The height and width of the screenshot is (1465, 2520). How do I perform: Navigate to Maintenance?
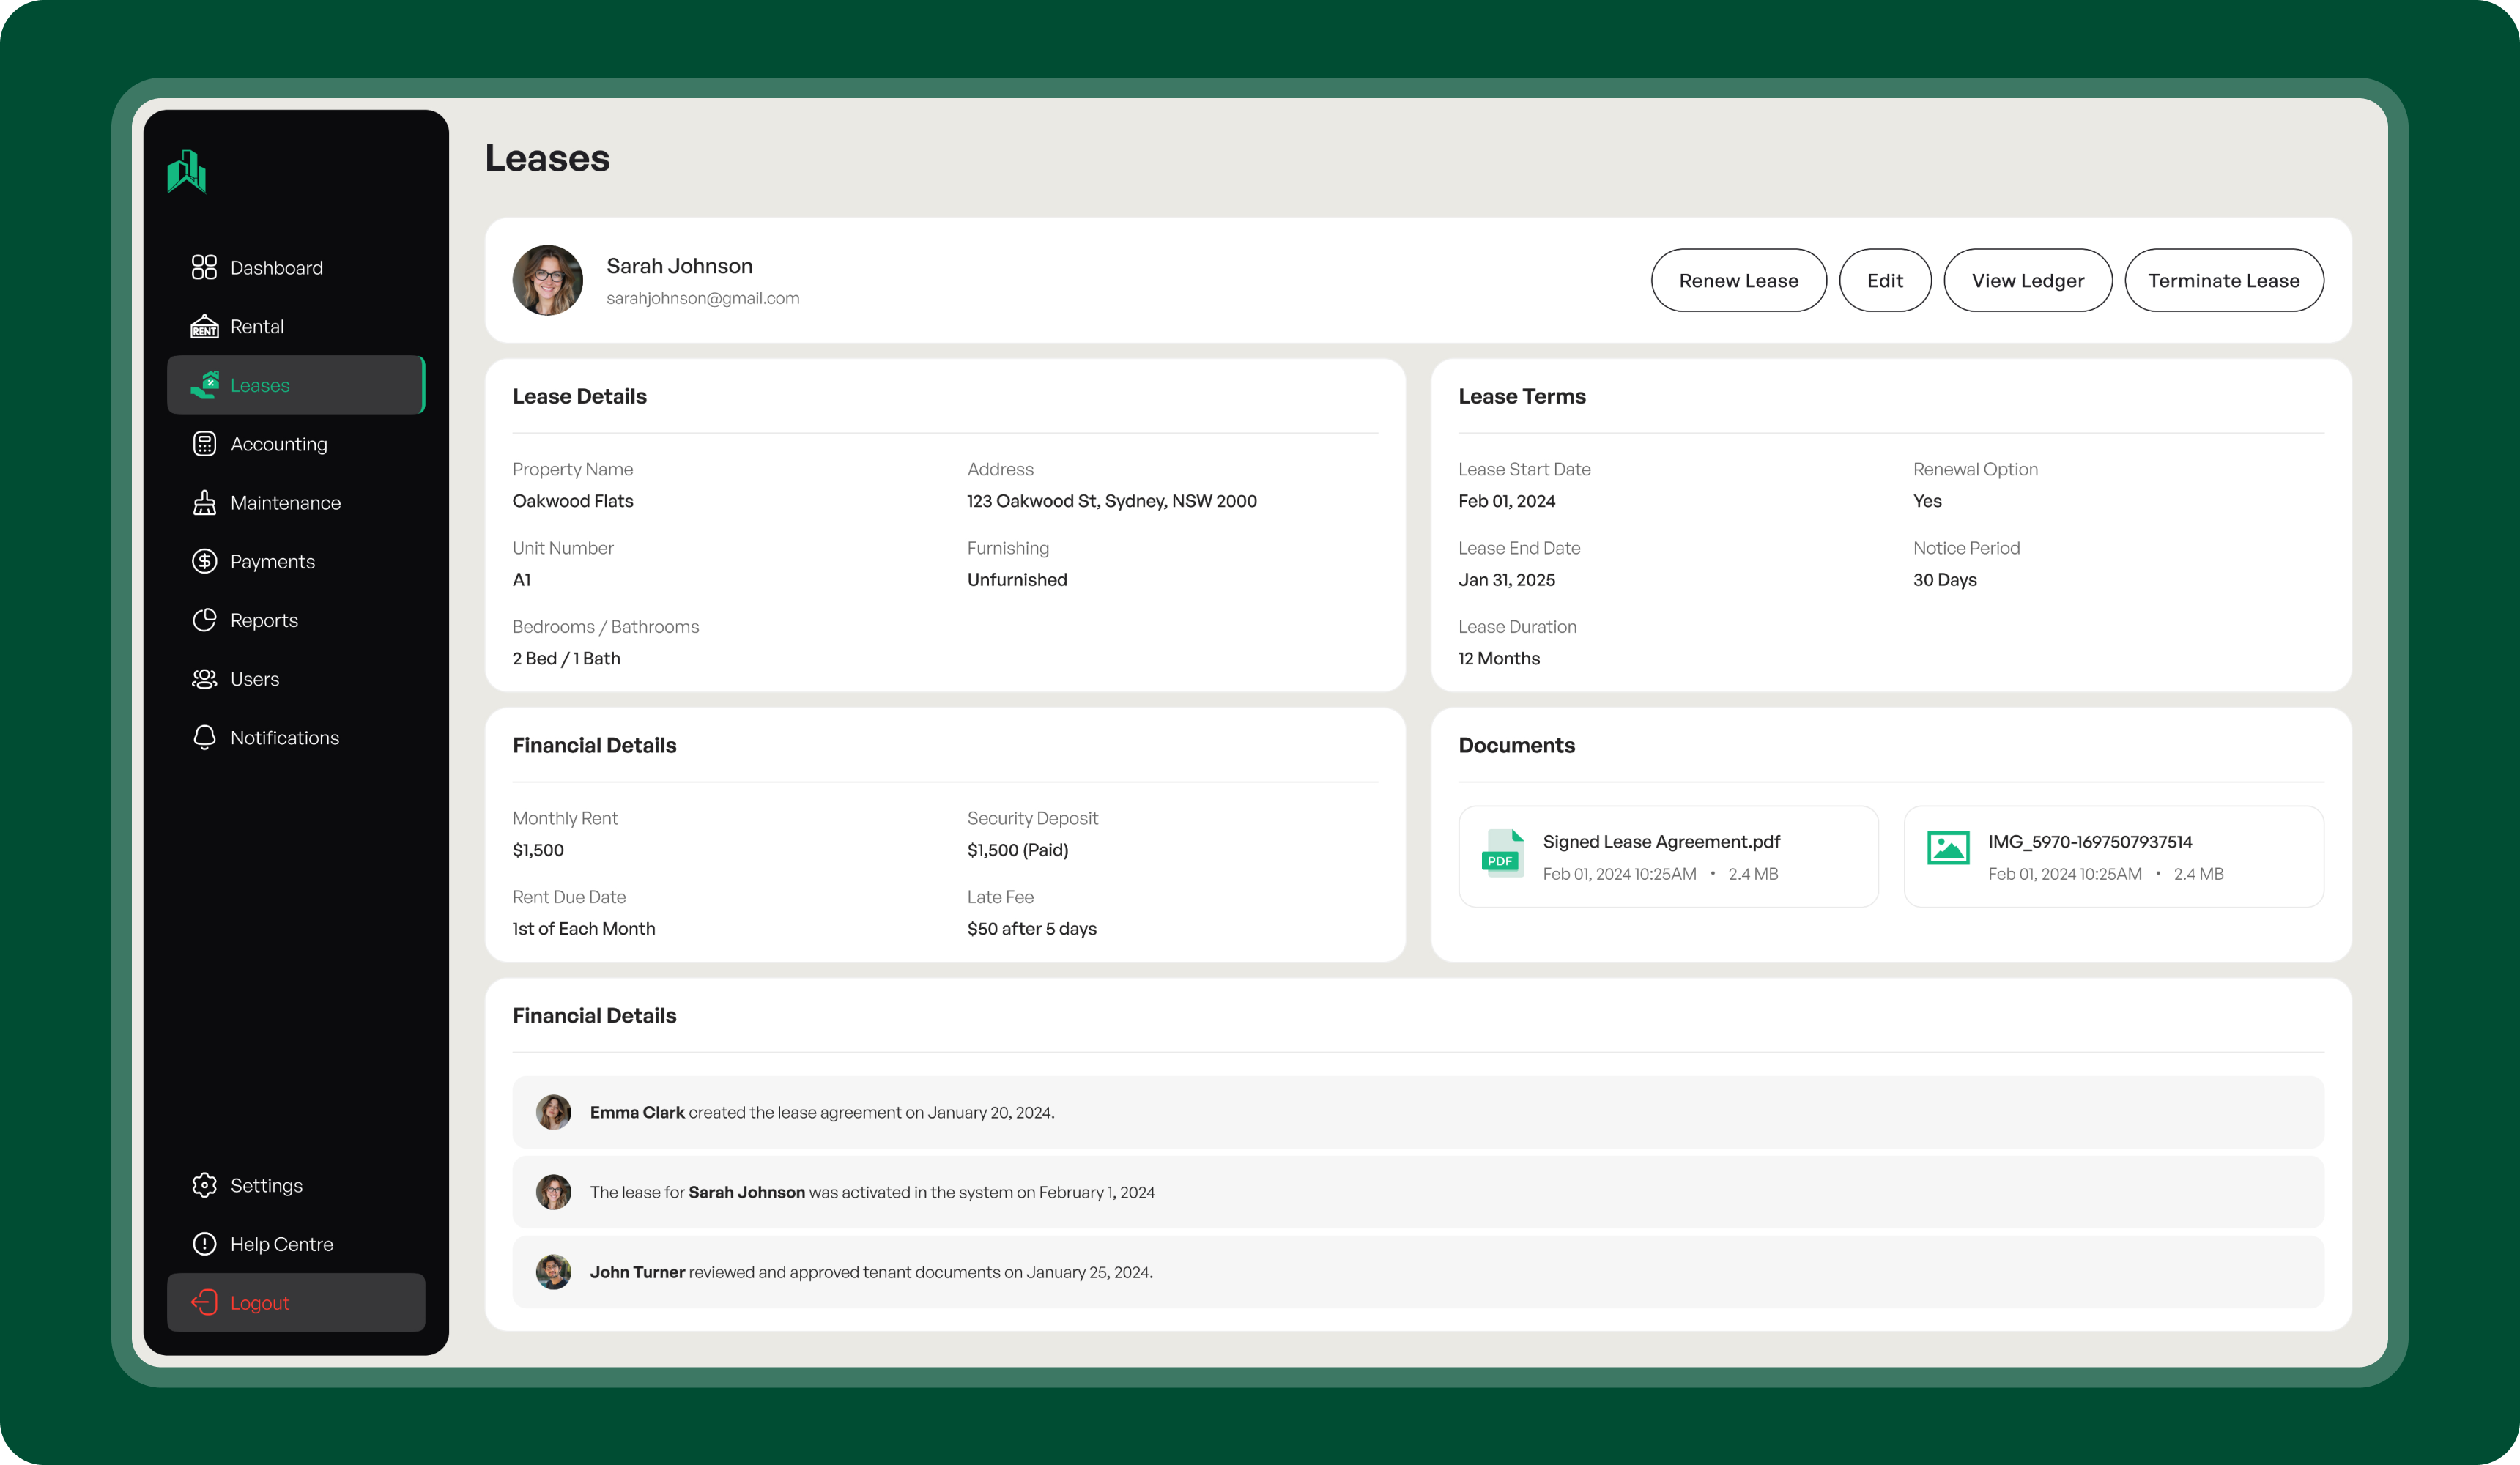296,503
